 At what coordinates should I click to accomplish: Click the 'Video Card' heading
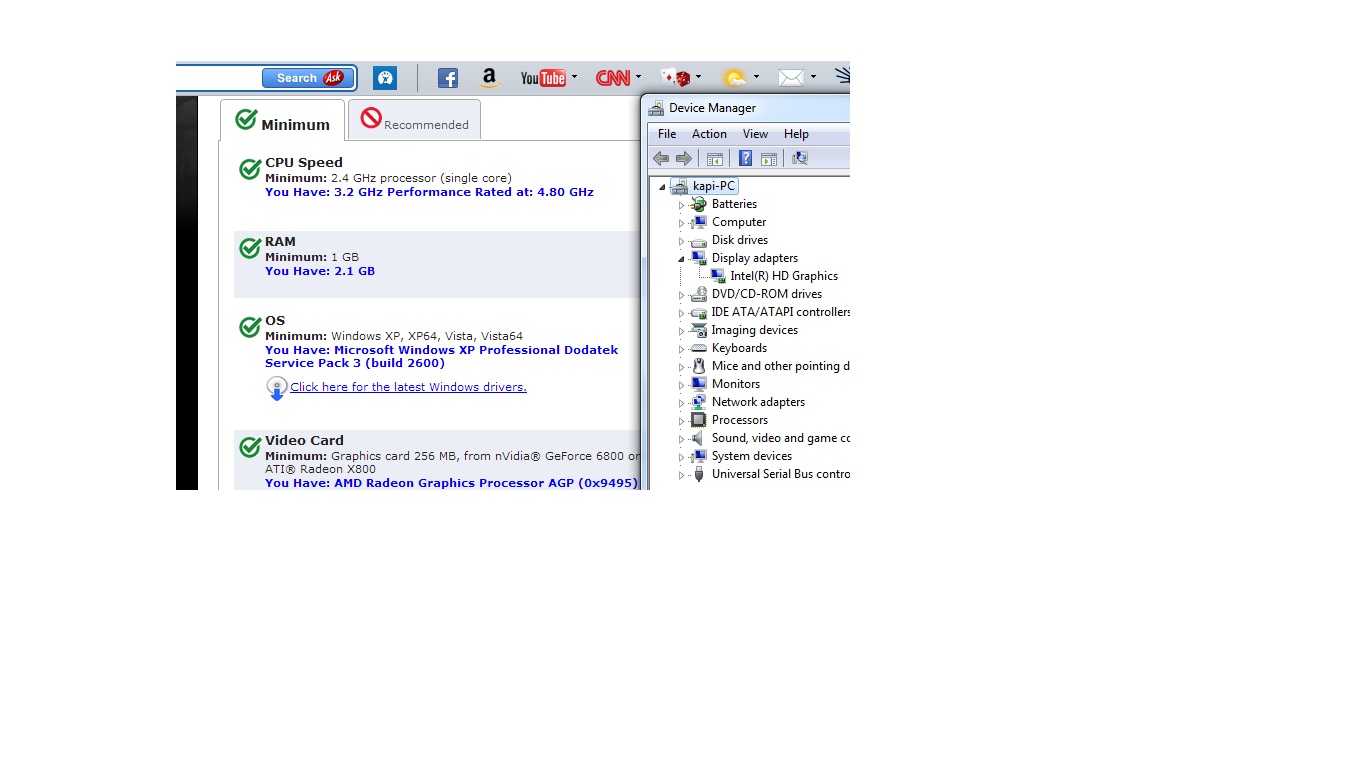pos(304,440)
